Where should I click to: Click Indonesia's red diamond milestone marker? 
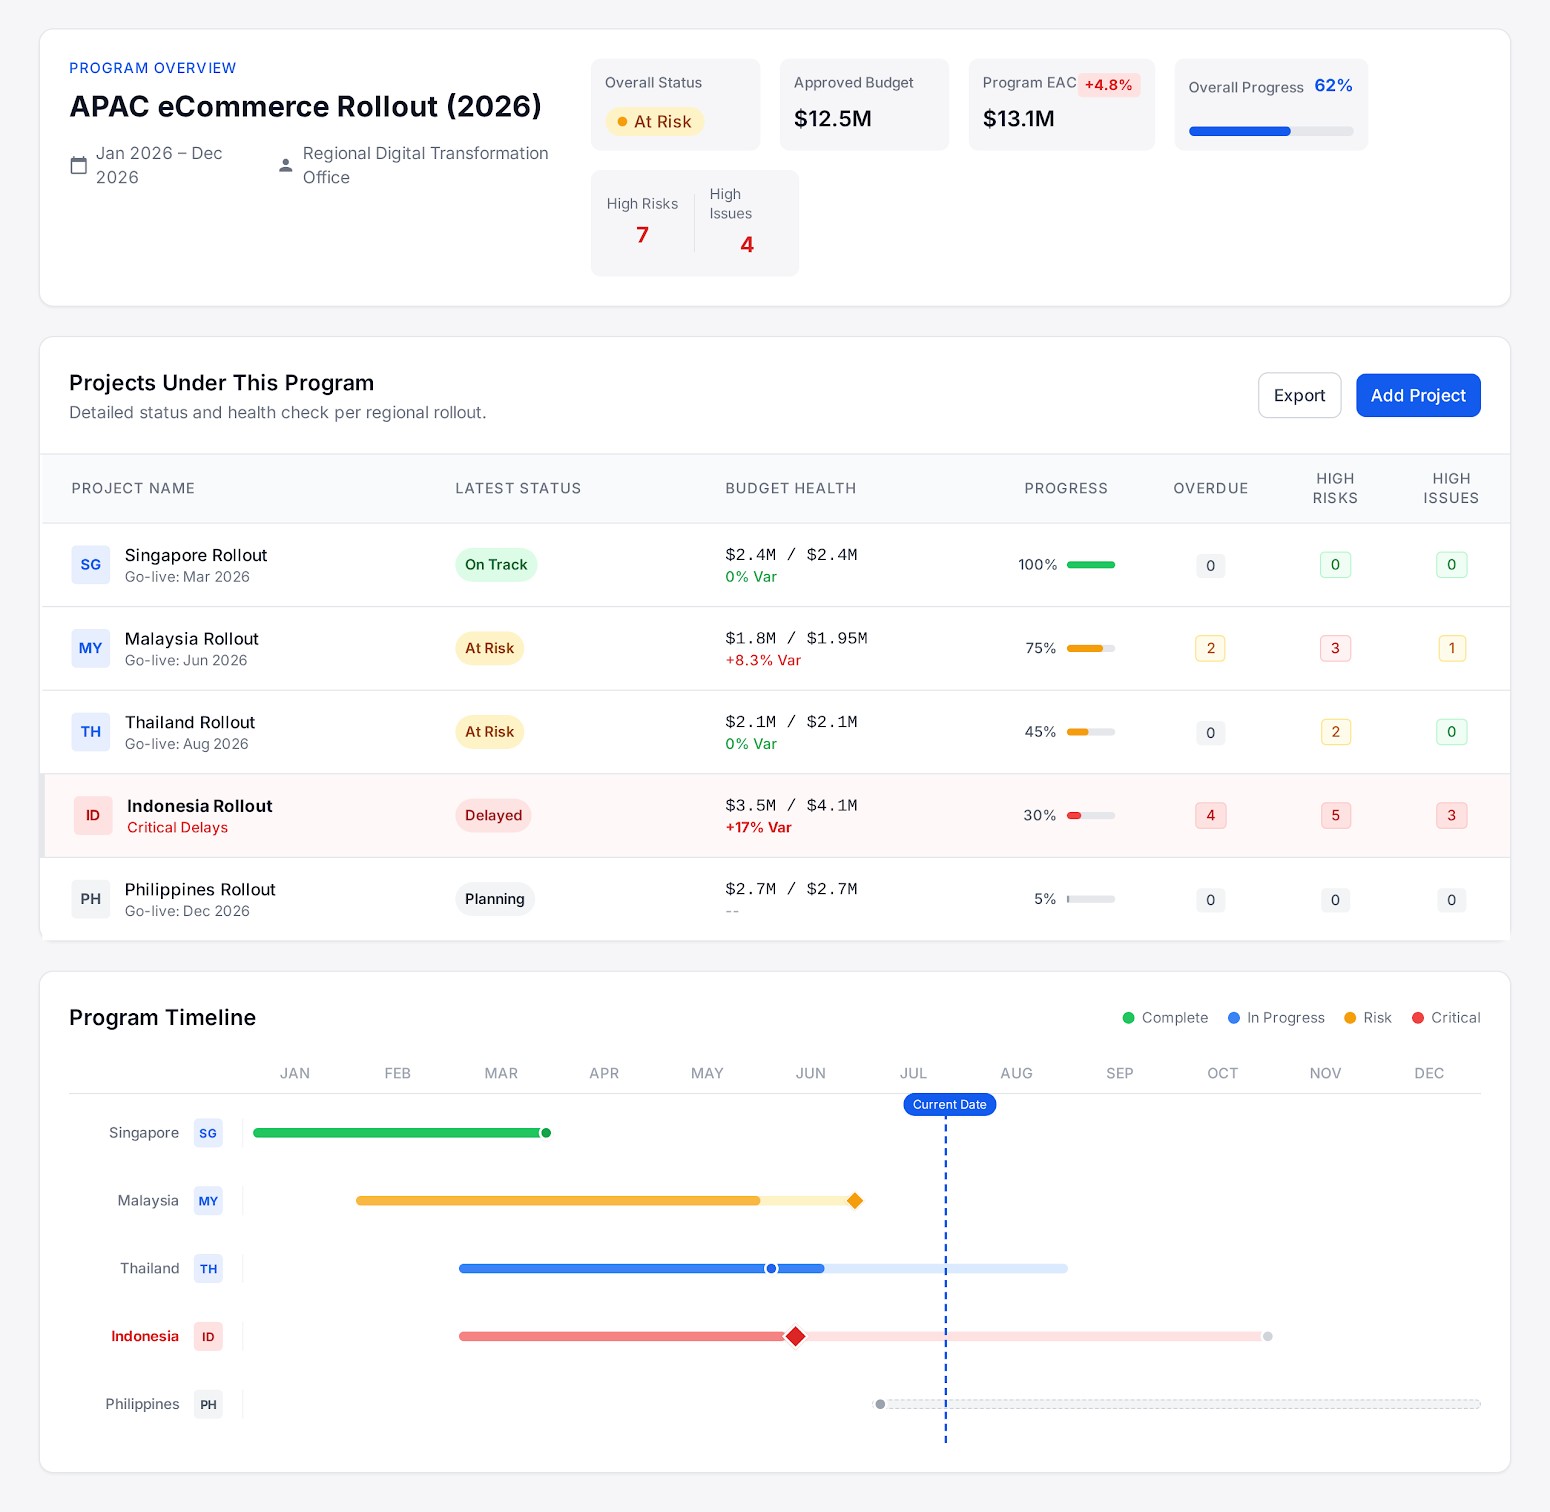(795, 1336)
